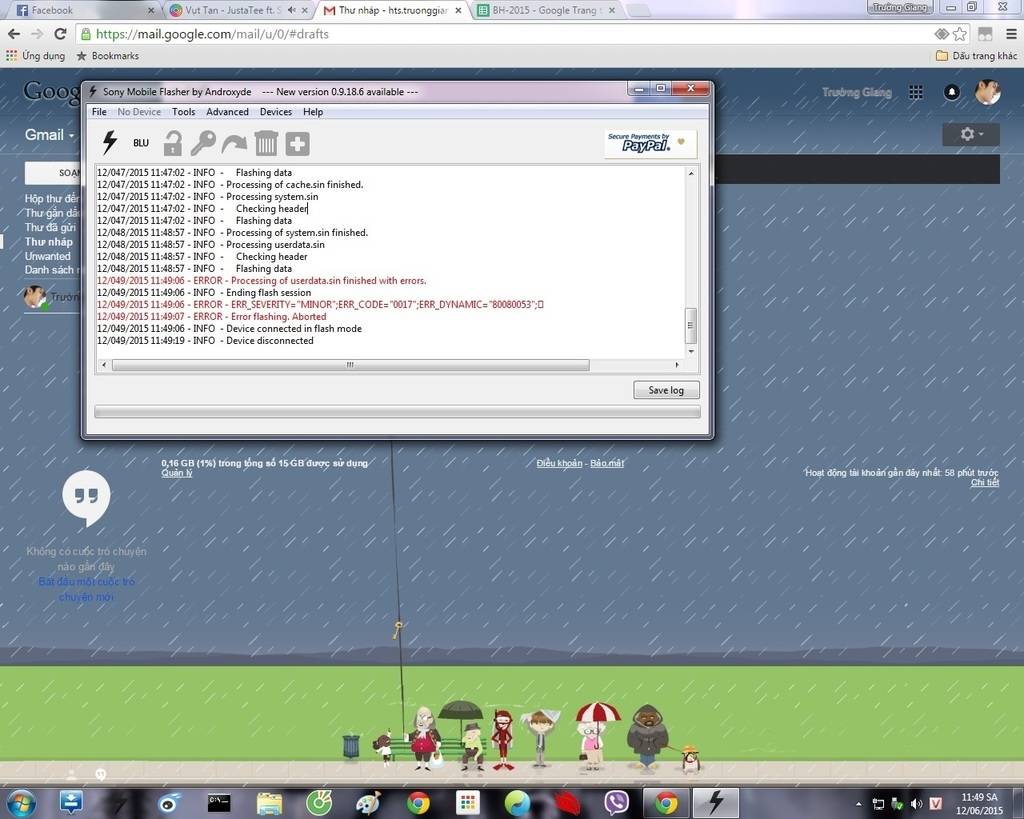Click the trash bin icon in Flashtool
Screen dimensions: 1024x819
pyautogui.click(x=266, y=143)
